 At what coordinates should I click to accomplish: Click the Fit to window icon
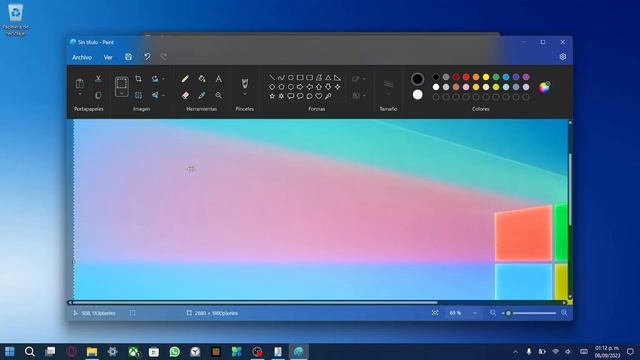[x=435, y=313]
